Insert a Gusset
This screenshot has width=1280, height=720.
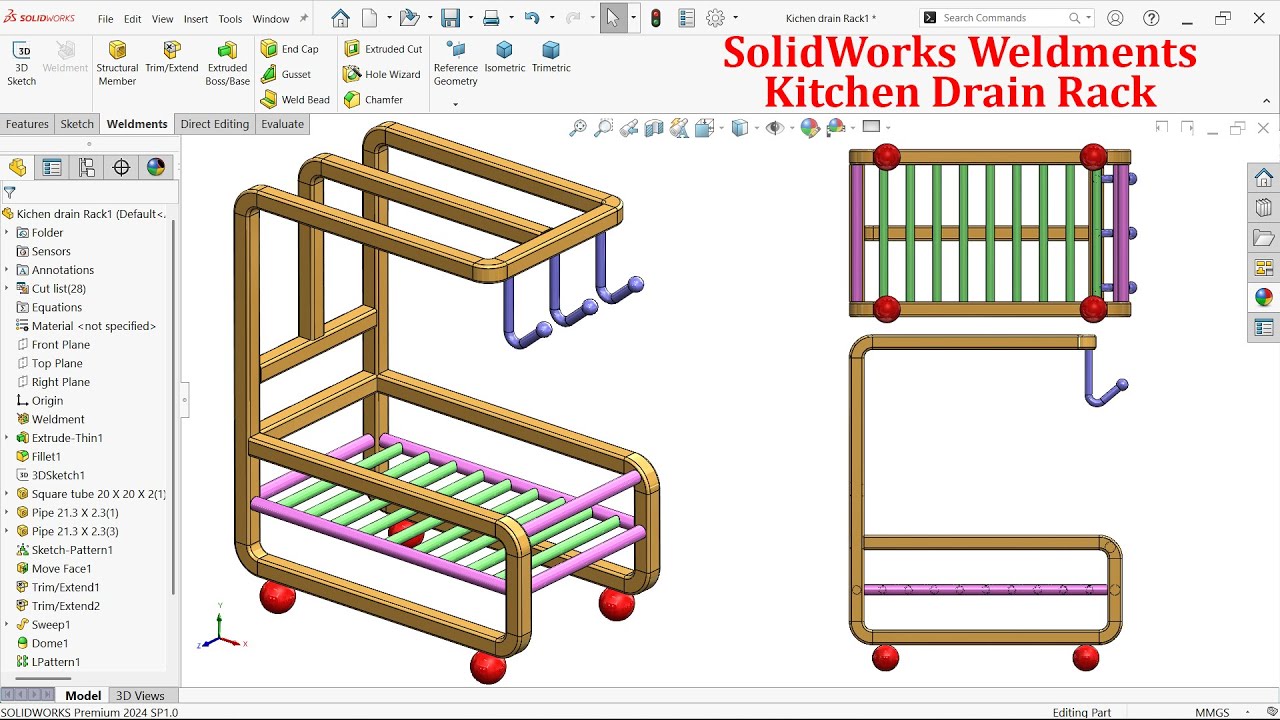(x=286, y=74)
